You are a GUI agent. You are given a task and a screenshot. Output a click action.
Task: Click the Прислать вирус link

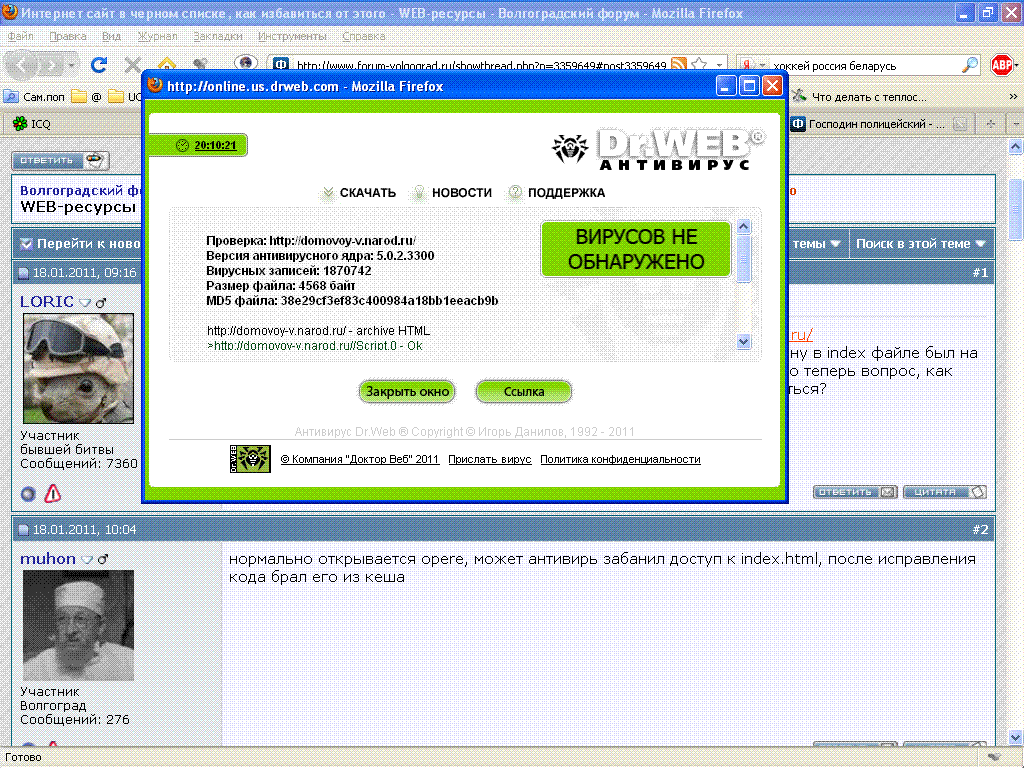coord(490,459)
